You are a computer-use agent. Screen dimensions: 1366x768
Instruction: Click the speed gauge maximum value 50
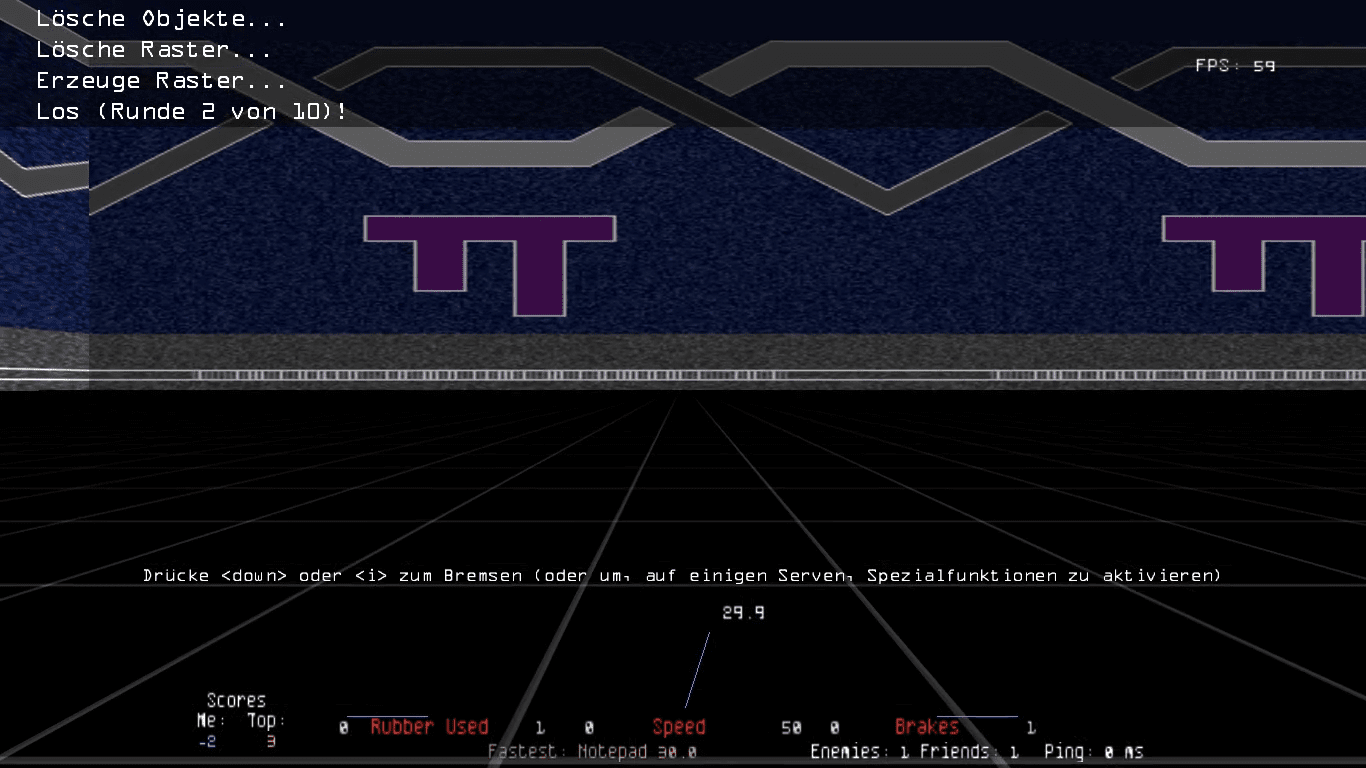[x=791, y=728]
